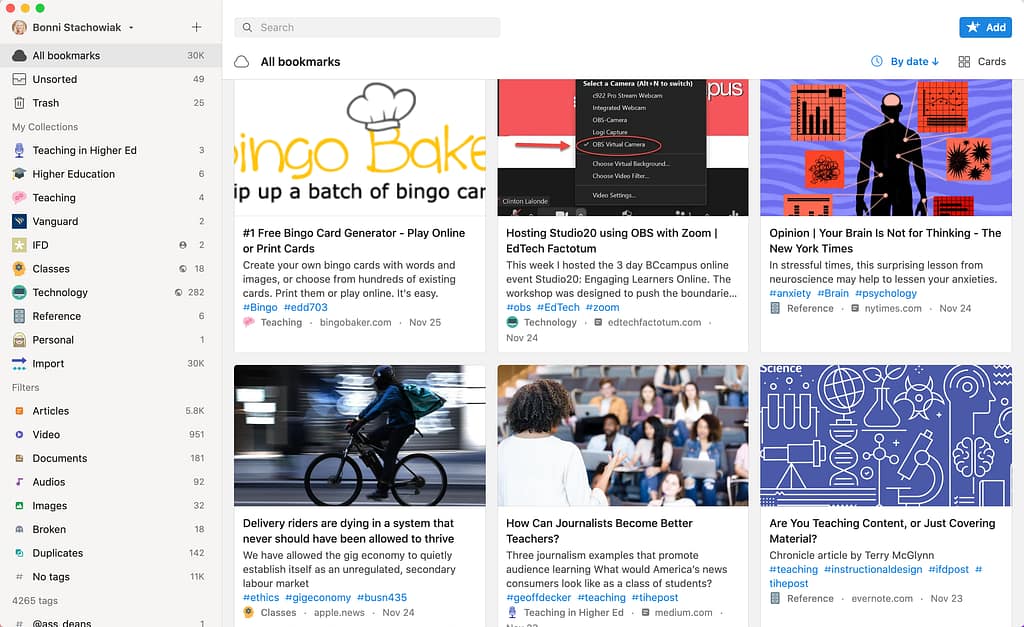Focus the Search input field
The image size is (1024, 627).
tap(367, 27)
